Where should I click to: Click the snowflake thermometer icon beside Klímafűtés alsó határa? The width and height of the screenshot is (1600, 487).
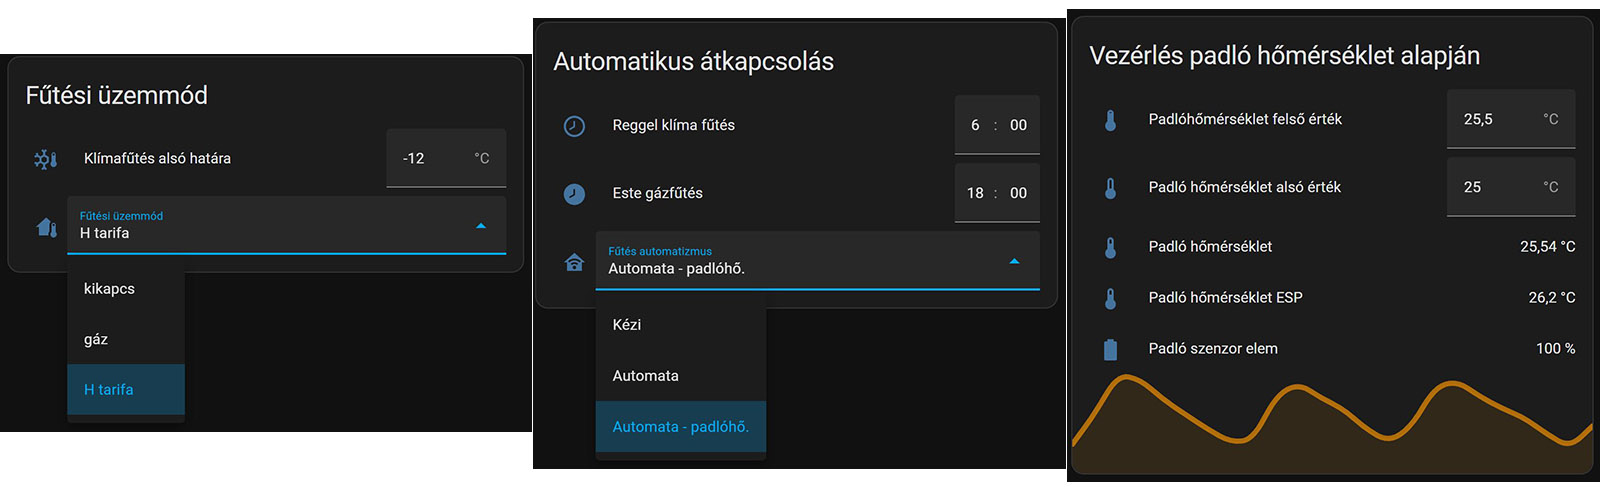click(46, 159)
